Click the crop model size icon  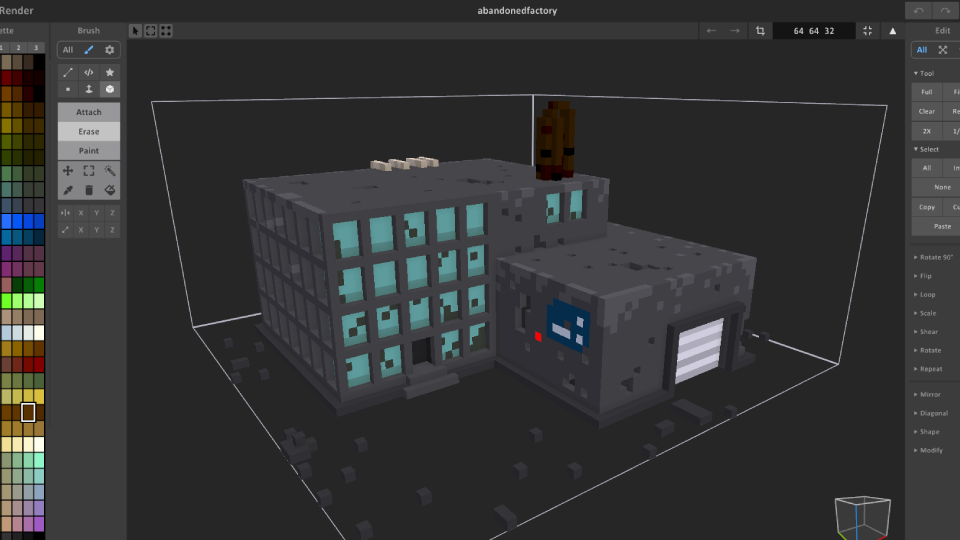[761, 31]
